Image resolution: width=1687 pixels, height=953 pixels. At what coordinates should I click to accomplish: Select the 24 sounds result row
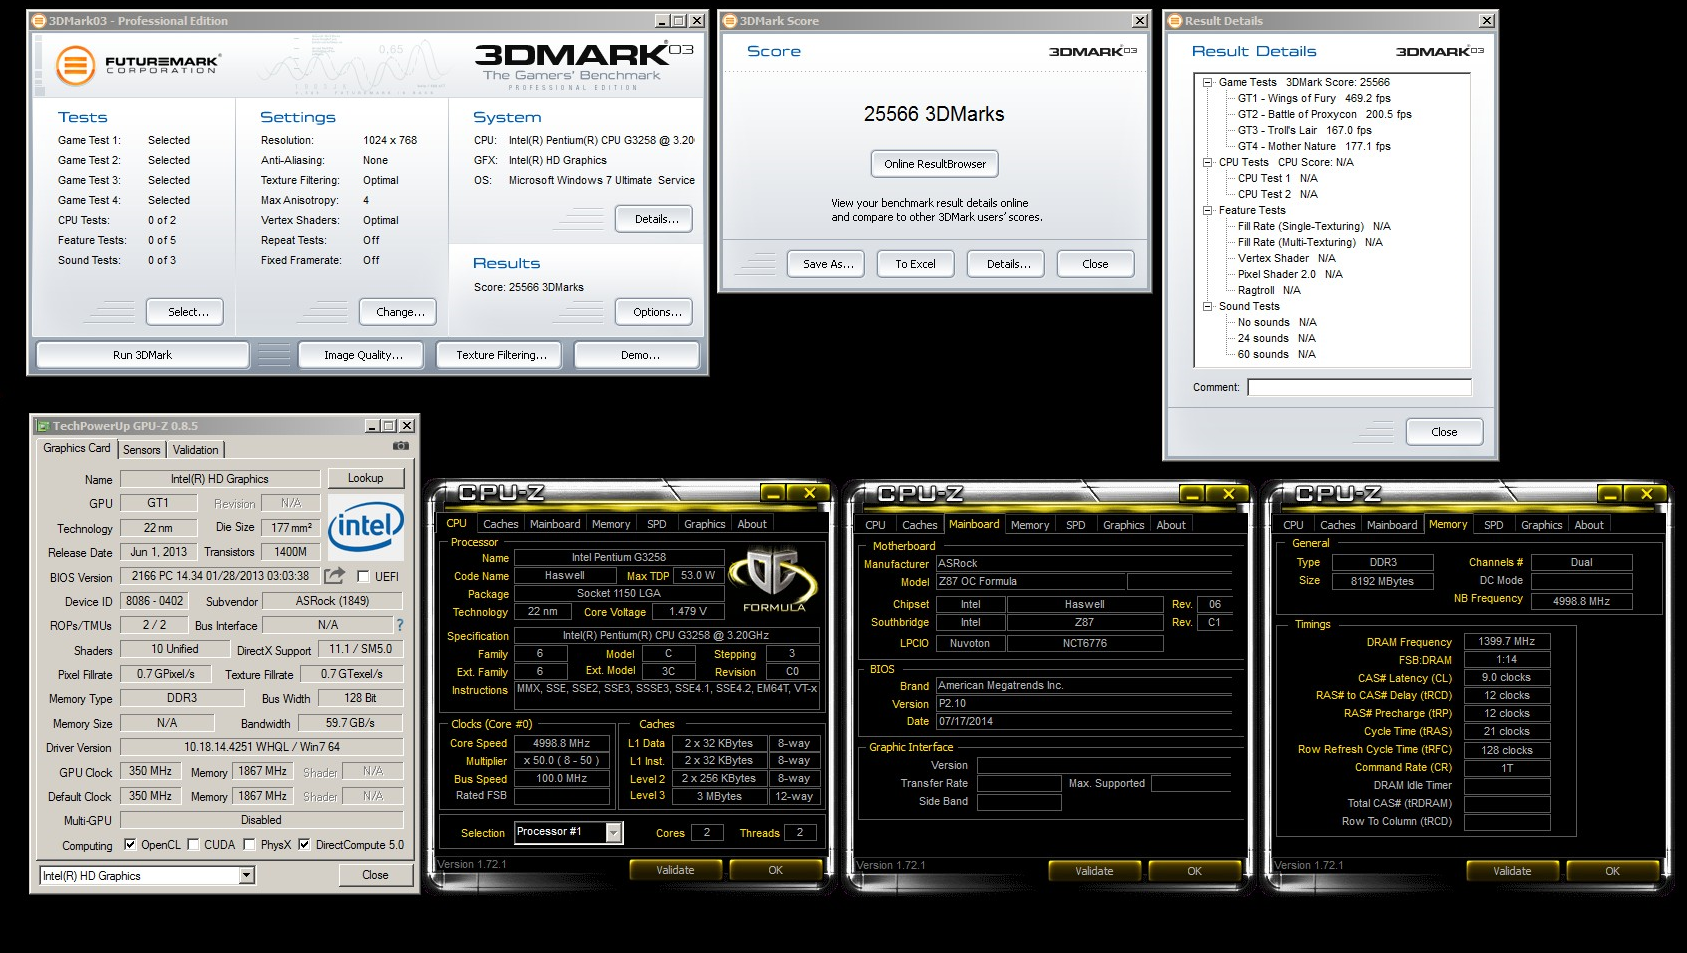tap(1276, 338)
